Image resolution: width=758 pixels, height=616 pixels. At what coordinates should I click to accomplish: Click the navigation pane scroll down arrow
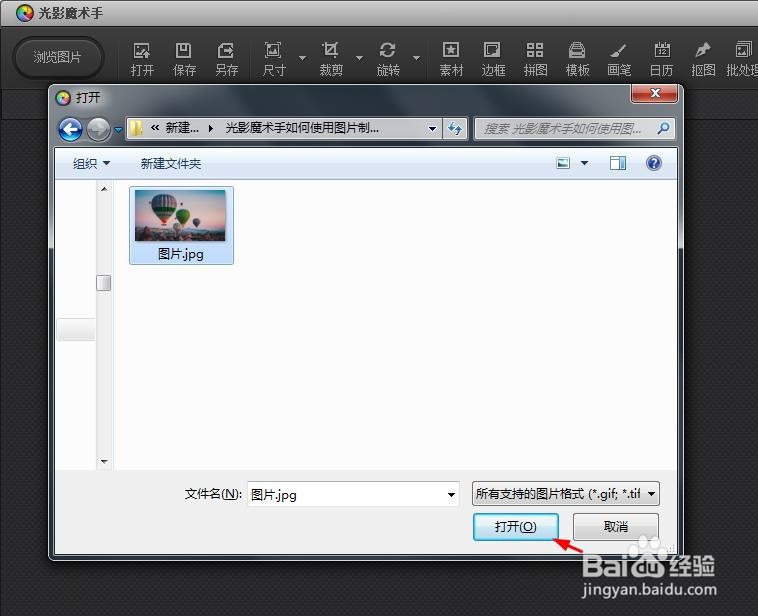coord(104,461)
